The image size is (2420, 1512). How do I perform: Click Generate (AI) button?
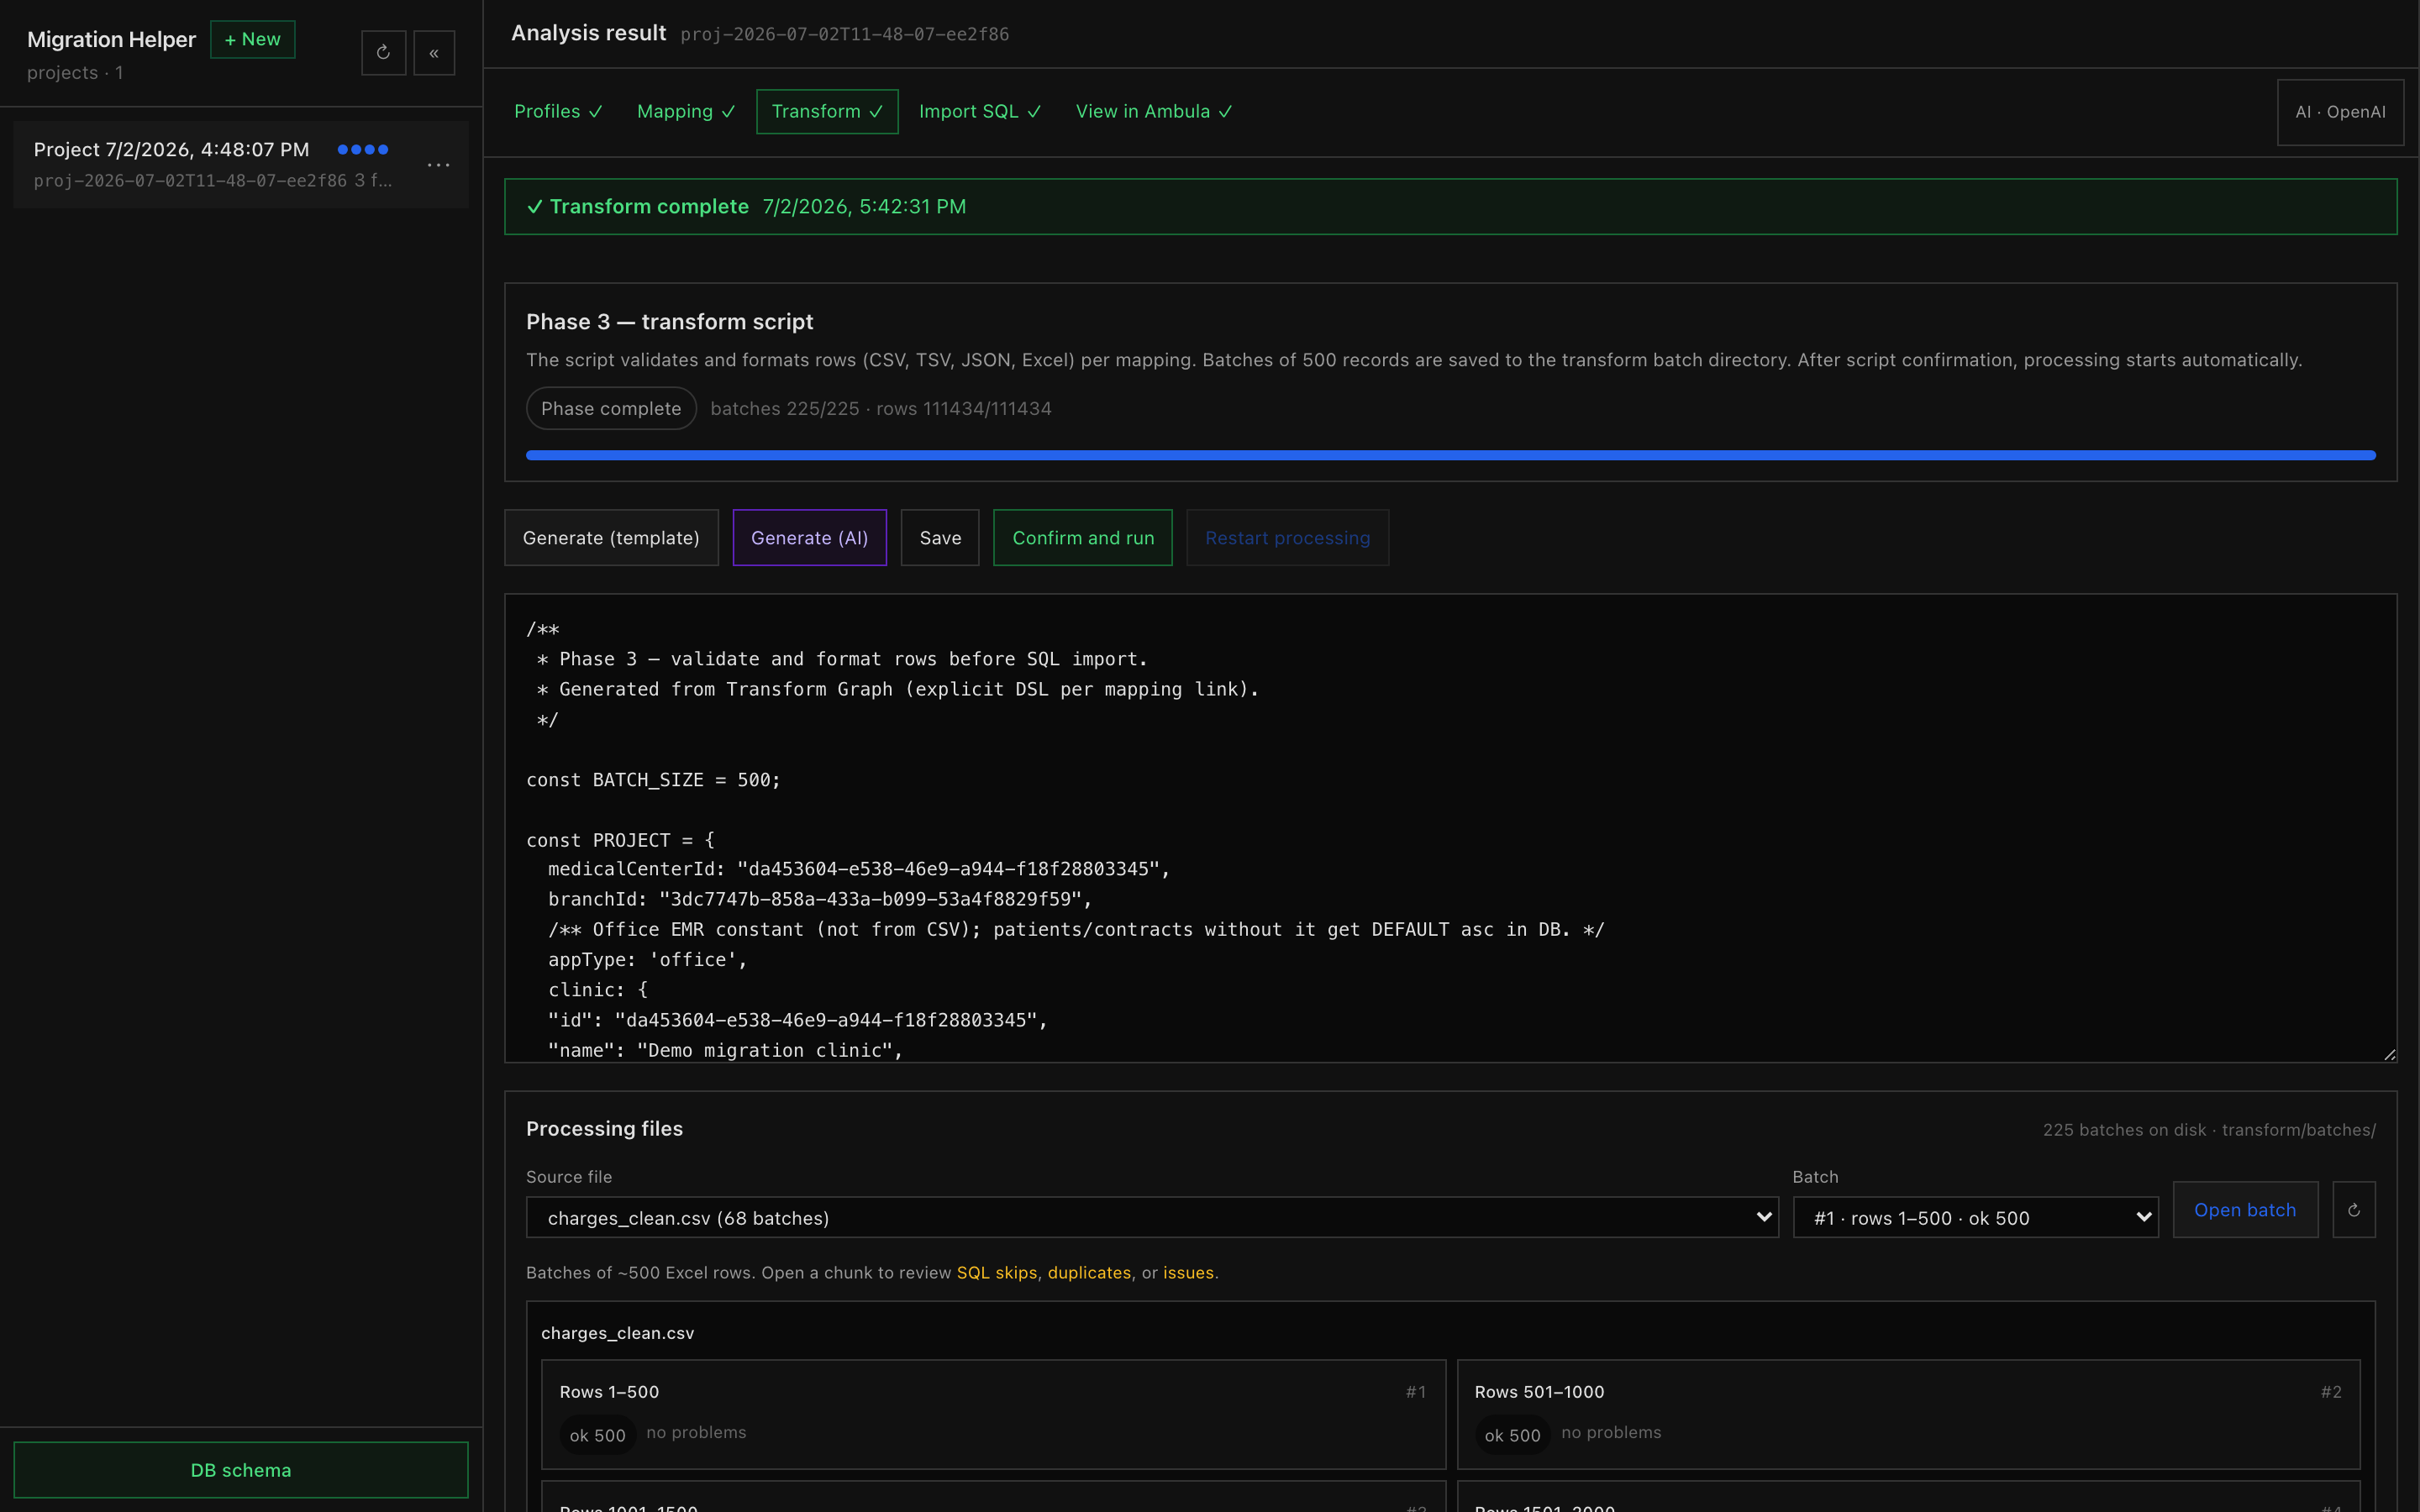809,538
